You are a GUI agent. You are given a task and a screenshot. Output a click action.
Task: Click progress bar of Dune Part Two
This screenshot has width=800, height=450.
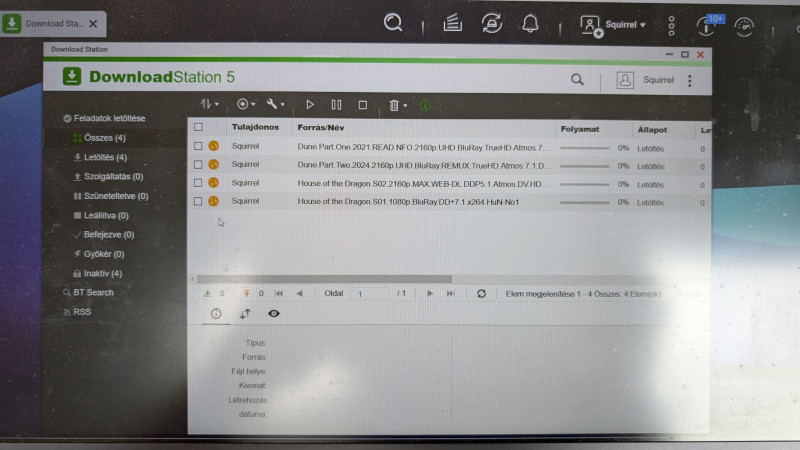(584, 166)
